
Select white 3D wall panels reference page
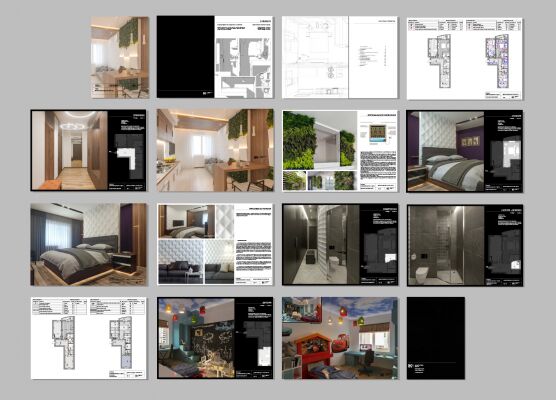215,244
